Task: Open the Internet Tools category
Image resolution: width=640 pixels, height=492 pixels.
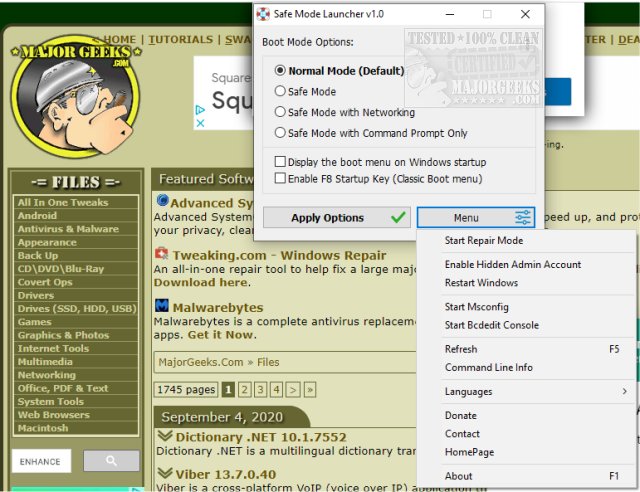Action: [76, 349]
